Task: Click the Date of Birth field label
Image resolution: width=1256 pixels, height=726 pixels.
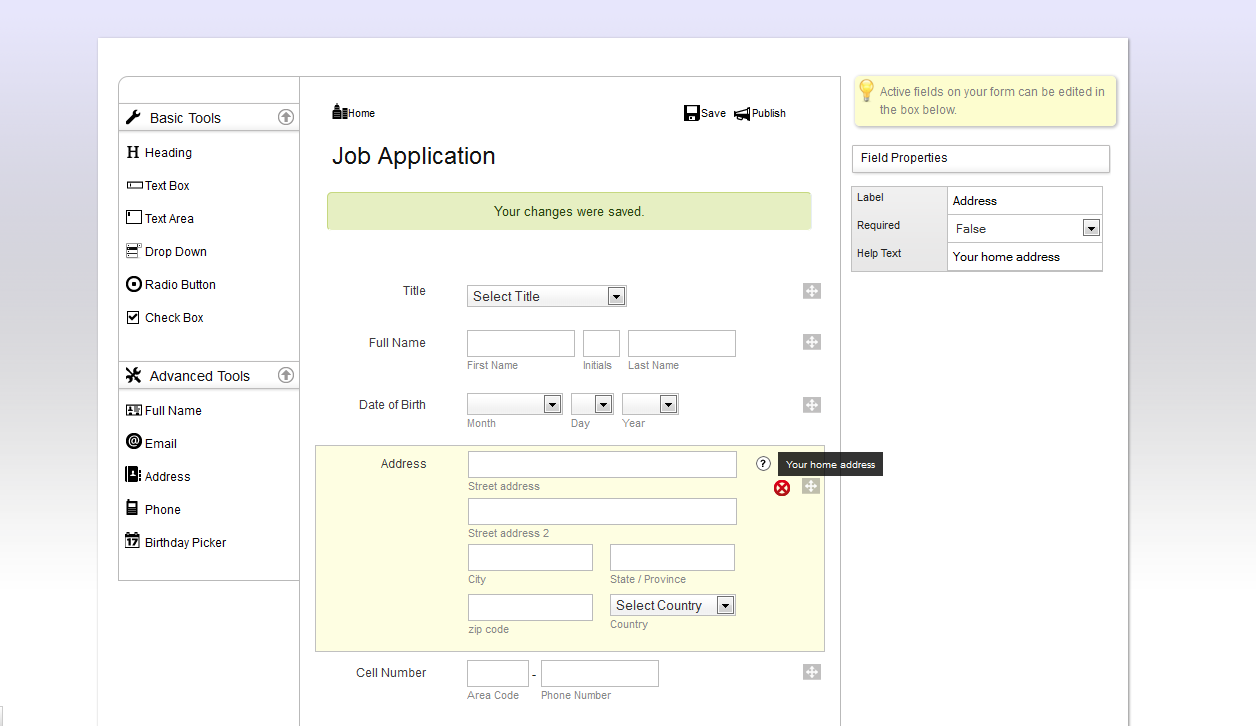Action: [x=392, y=404]
